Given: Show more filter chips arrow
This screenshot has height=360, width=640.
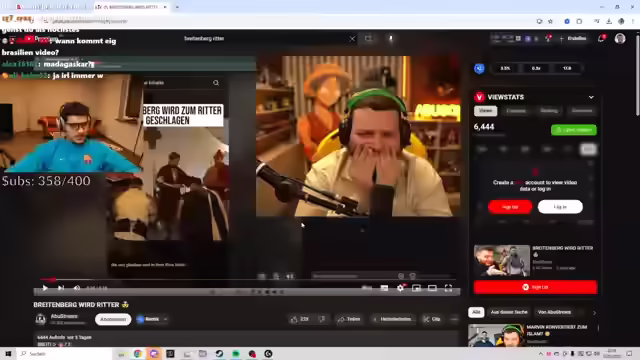Looking at the screenshot, I should 594,313.
